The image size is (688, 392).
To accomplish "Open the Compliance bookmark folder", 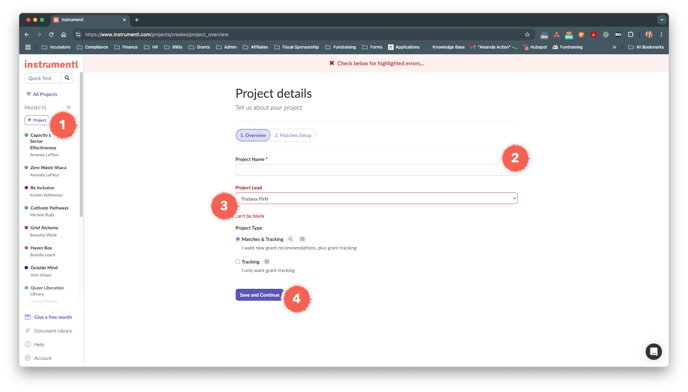I will pyautogui.click(x=92, y=47).
